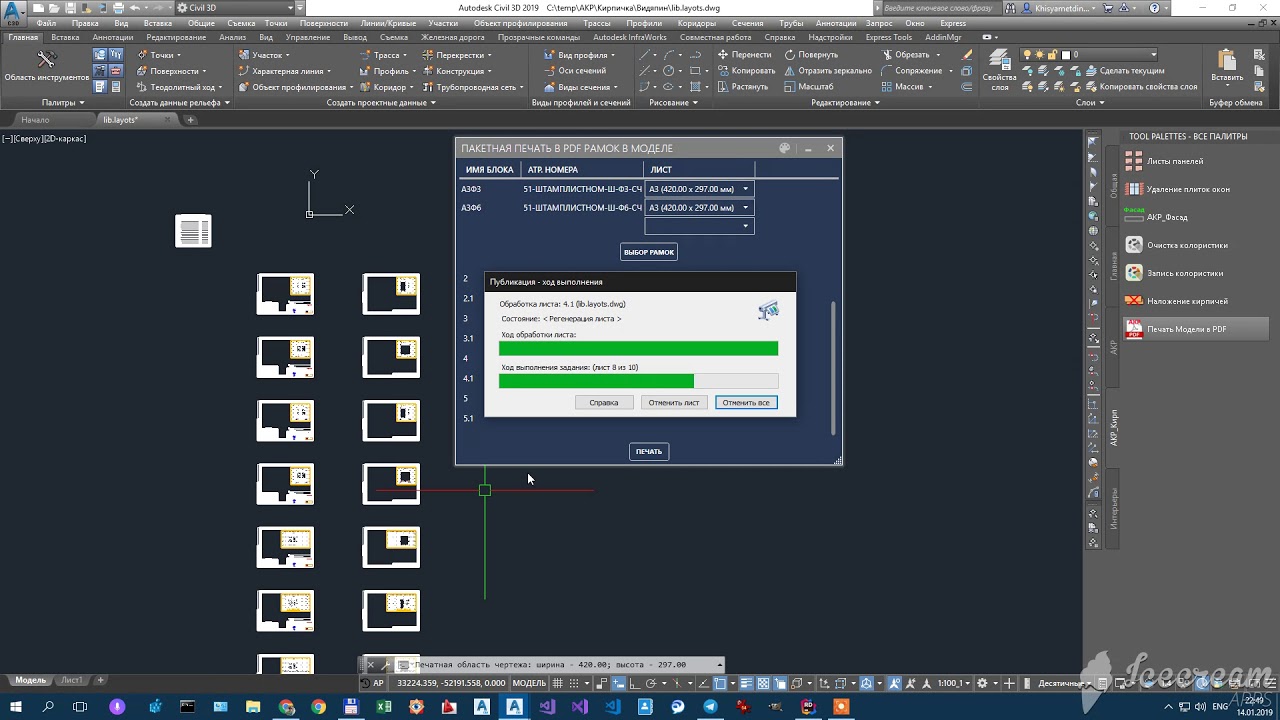Screen dimensions: 1280x720
Task: Click Сделать текущим layer button
Action: tap(1124, 71)
